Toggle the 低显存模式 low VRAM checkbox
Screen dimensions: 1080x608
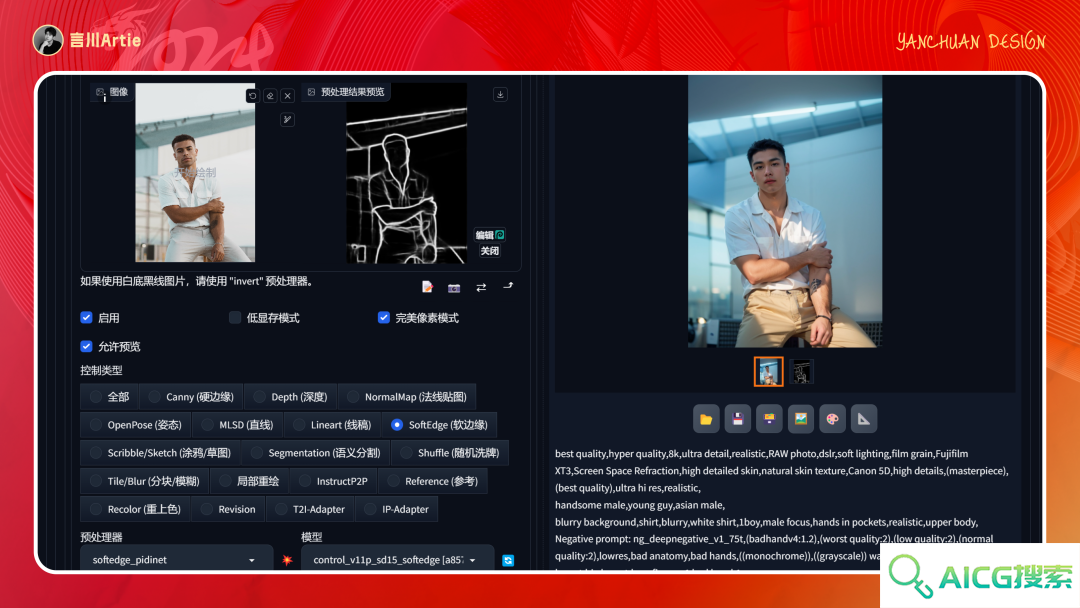click(x=235, y=317)
